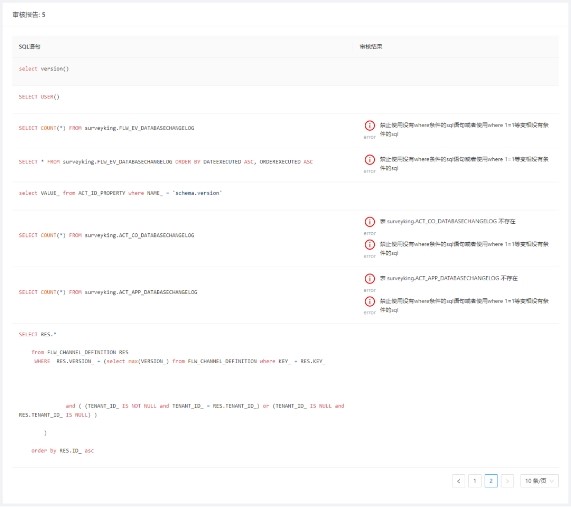Click second error icon in ACT_CO_DATABASECHANGELOG row

pos(370,244)
